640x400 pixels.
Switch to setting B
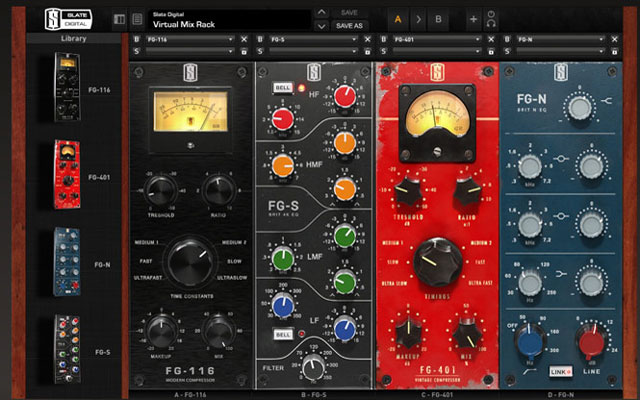click(x=438, y=19)
